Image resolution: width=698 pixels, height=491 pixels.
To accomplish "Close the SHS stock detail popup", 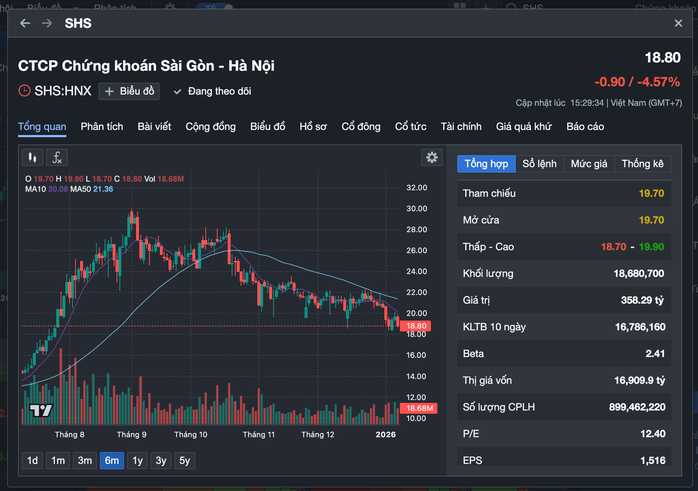I will point(678,22).
